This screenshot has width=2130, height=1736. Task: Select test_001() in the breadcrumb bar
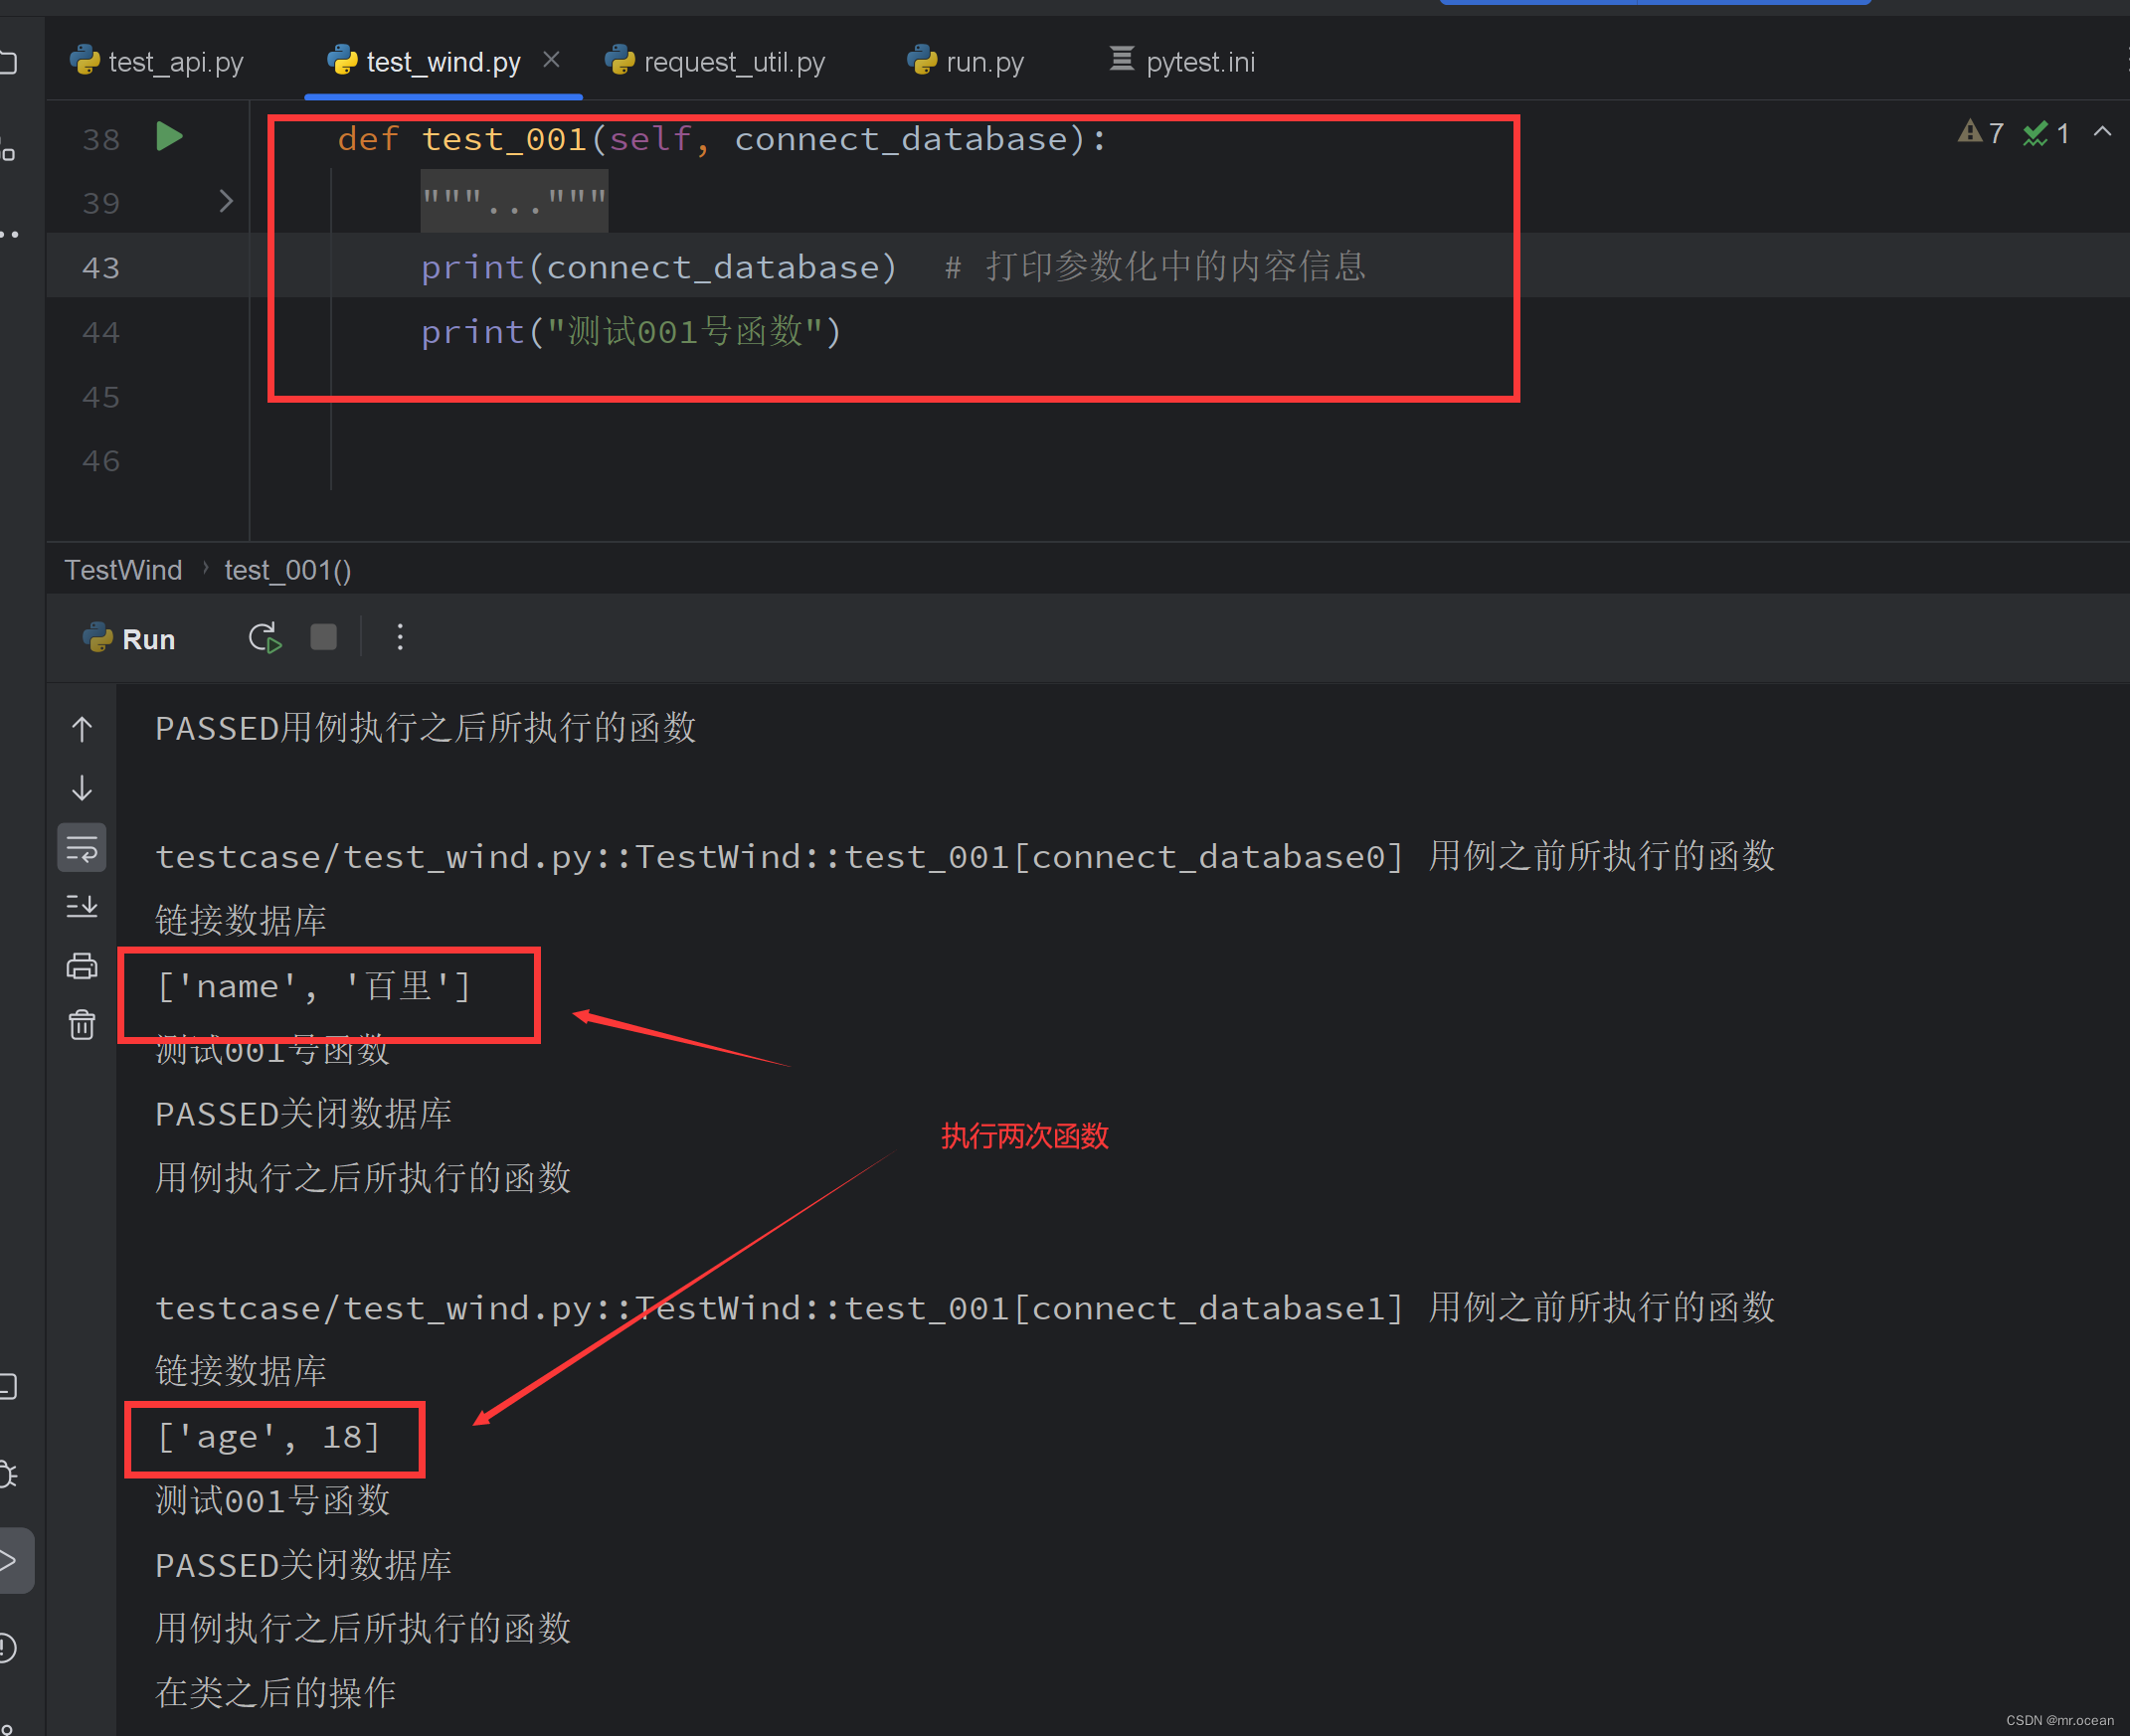[x=287, y=570]
